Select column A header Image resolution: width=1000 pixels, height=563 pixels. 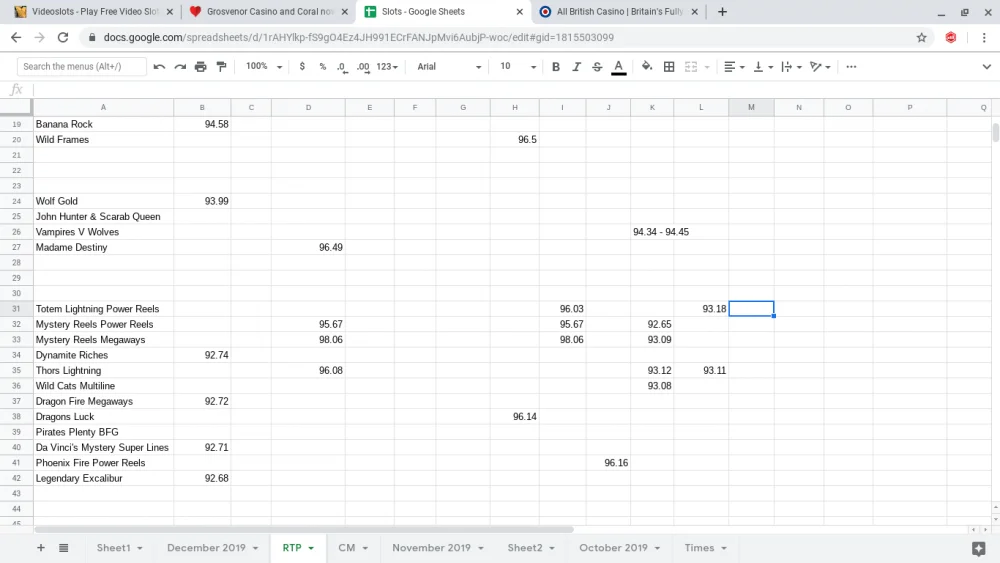[103, 108]
